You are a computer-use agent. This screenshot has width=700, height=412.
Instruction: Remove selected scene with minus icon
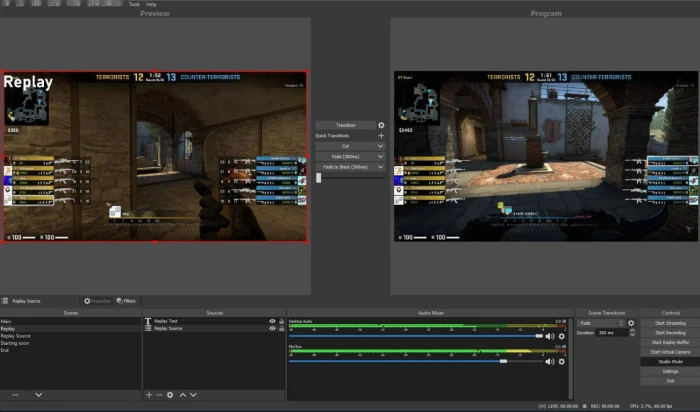pyautogui.click(x=15, y=395)
